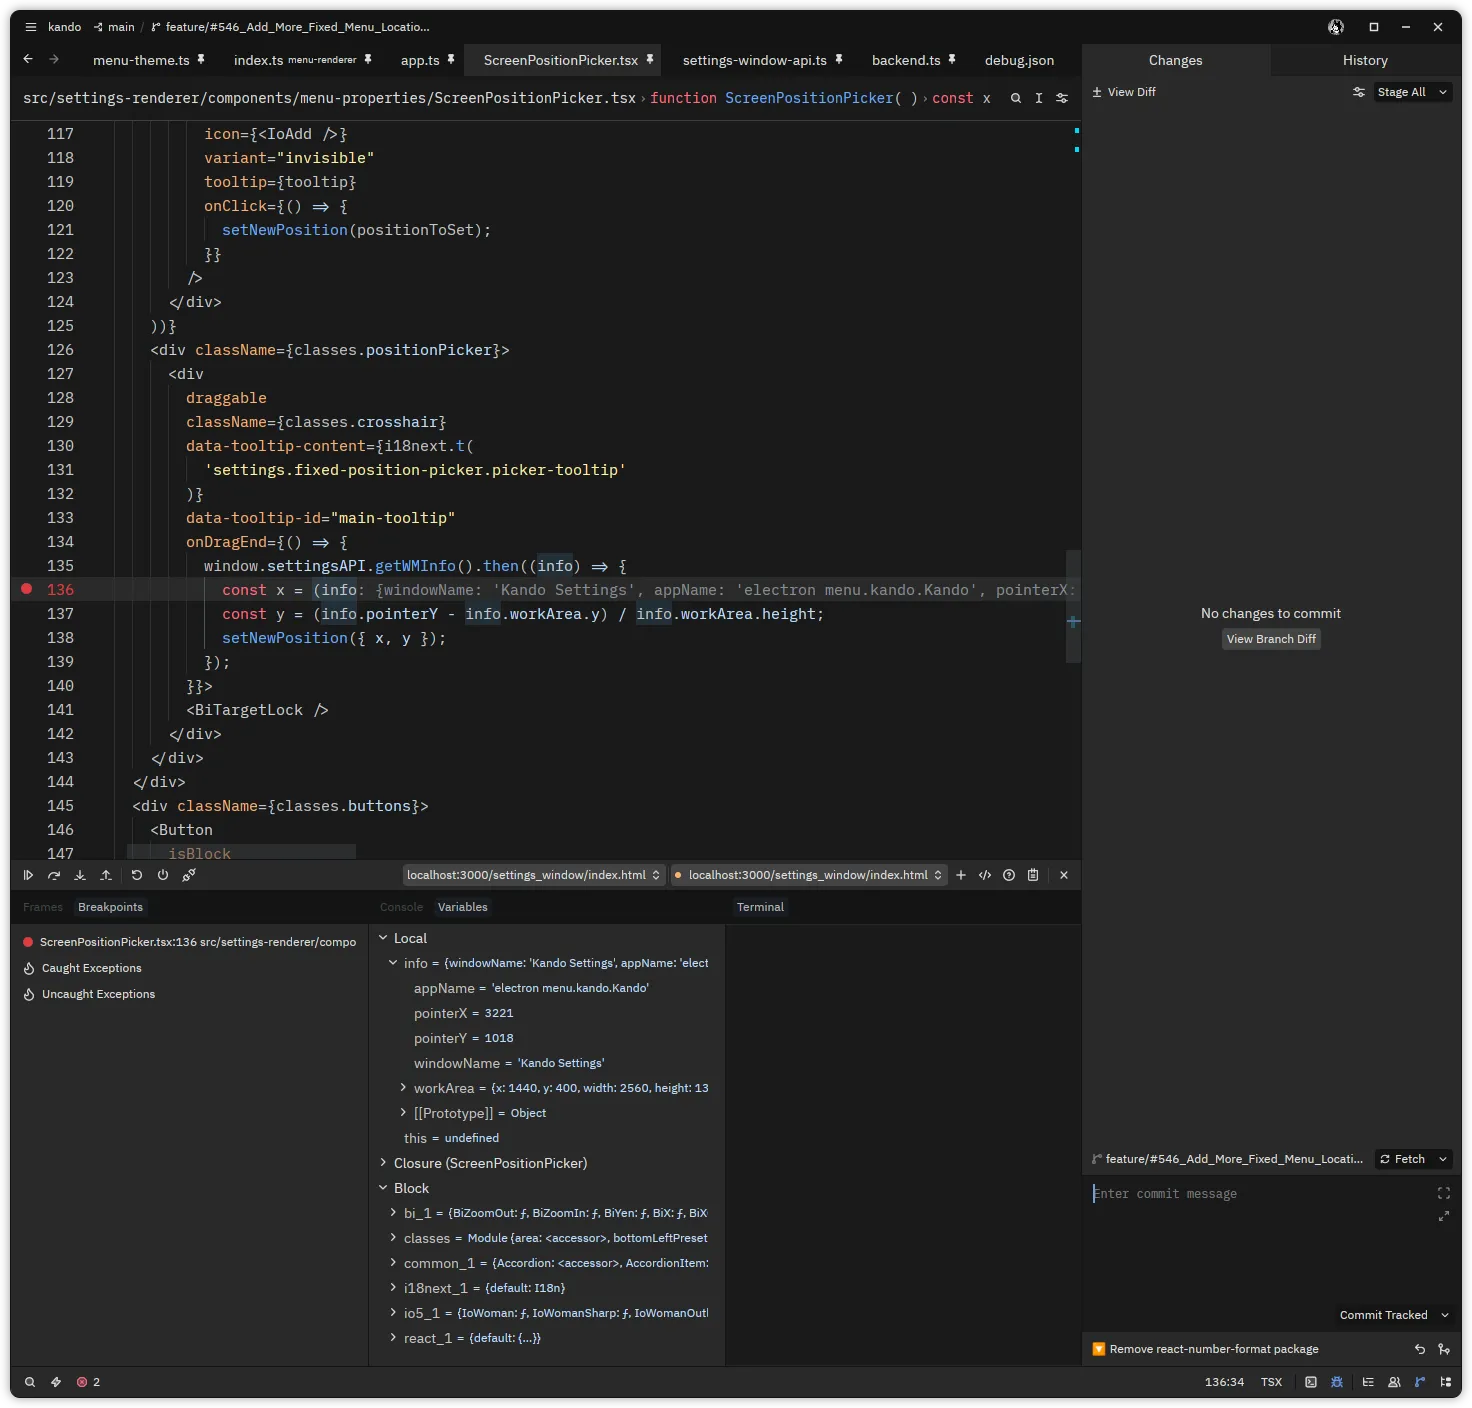Screen dimensions: 1472x1408
Task: Open the second localhost thread dropdown
Action: coord(809,875)
